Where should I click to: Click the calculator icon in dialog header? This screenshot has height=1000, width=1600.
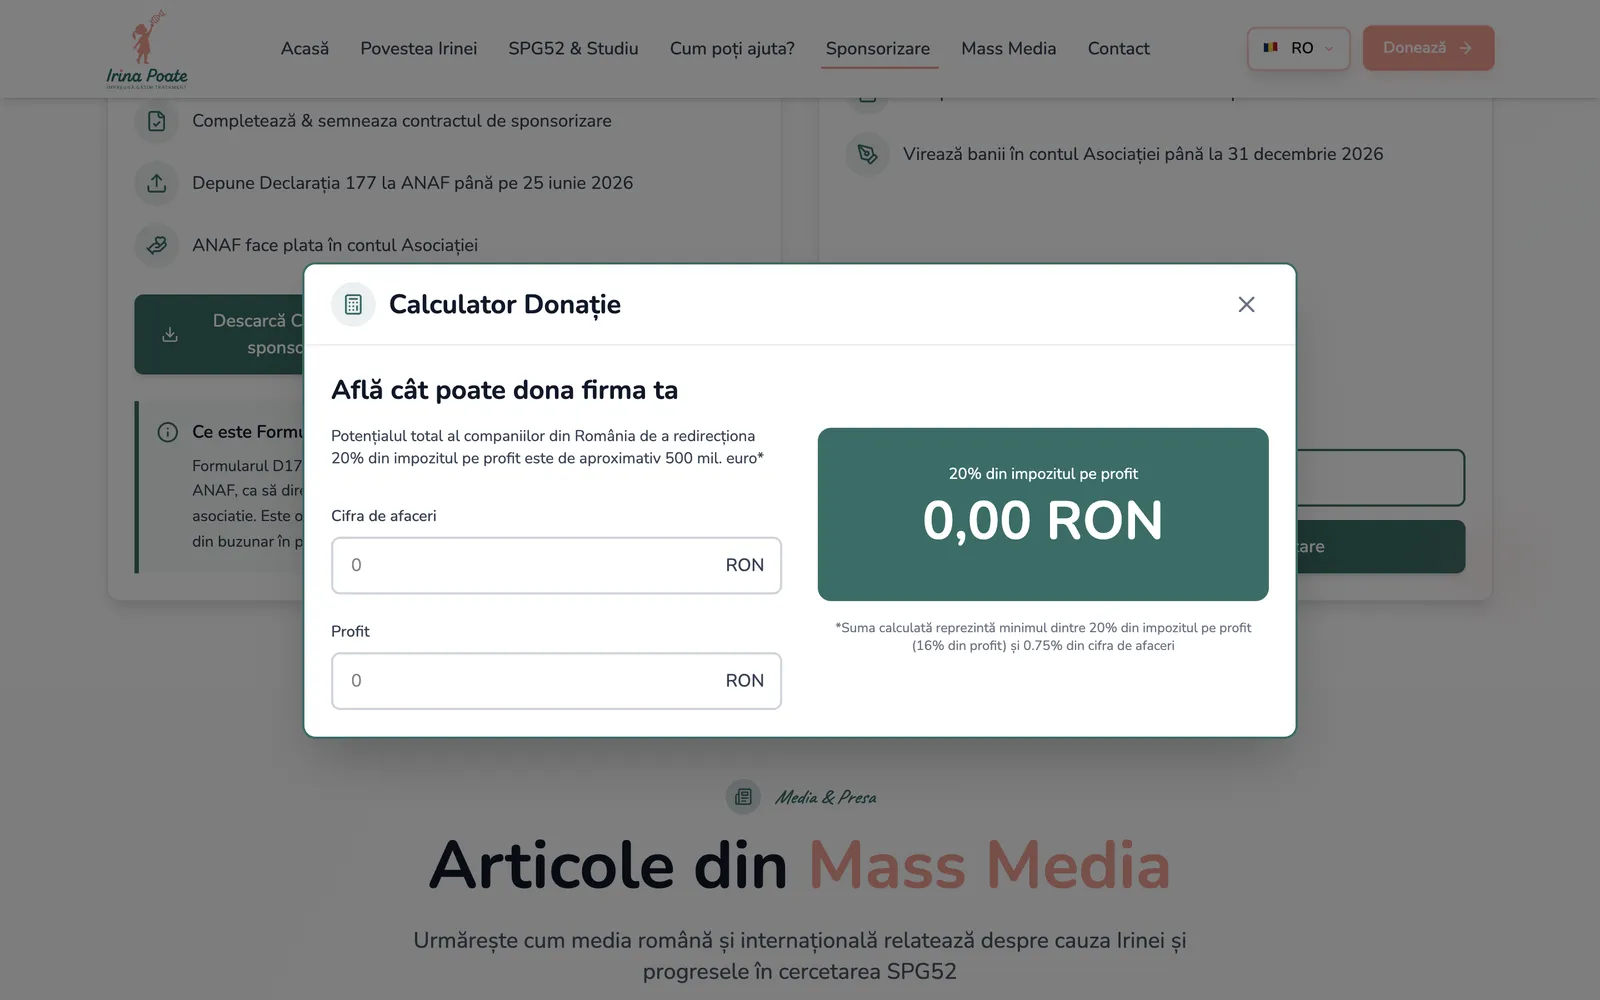click(353, 304)
